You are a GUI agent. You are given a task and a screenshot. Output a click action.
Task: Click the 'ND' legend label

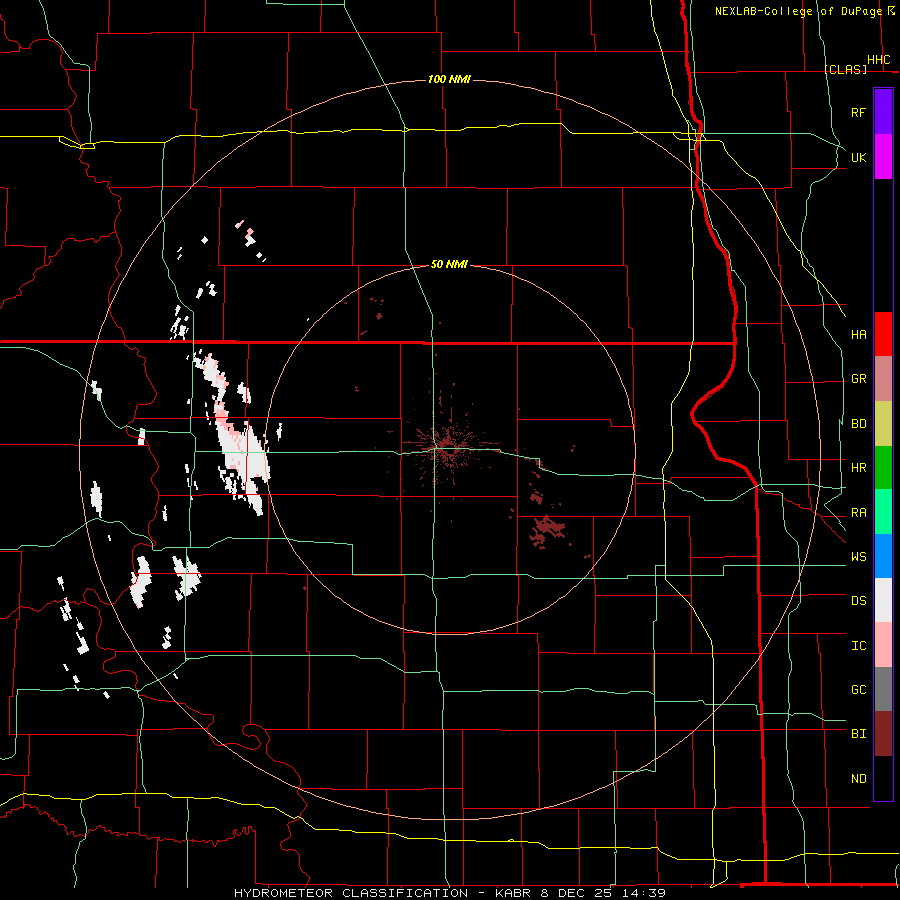[859, 779]
